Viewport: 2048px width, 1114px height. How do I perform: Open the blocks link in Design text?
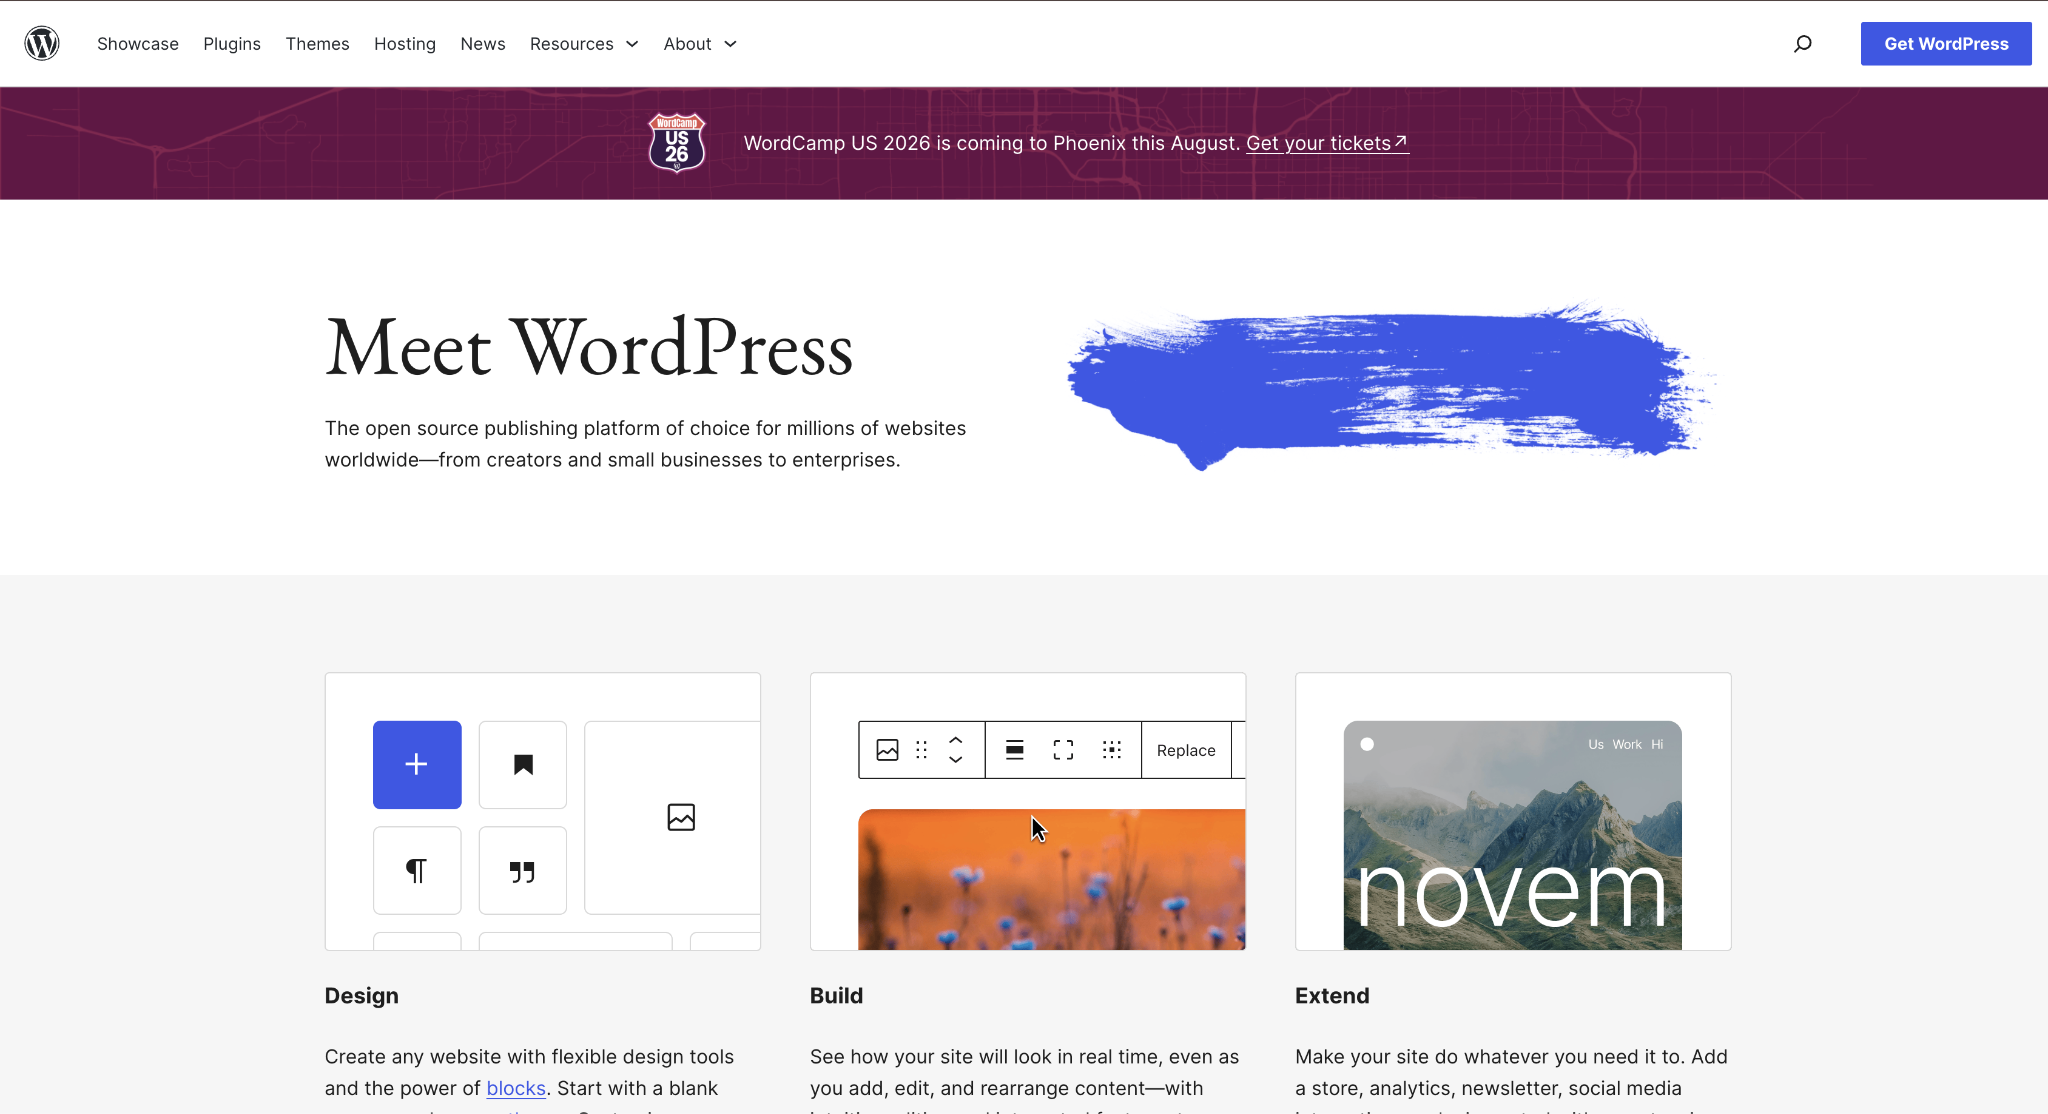pyautogui.click(x=516, y=1088)
